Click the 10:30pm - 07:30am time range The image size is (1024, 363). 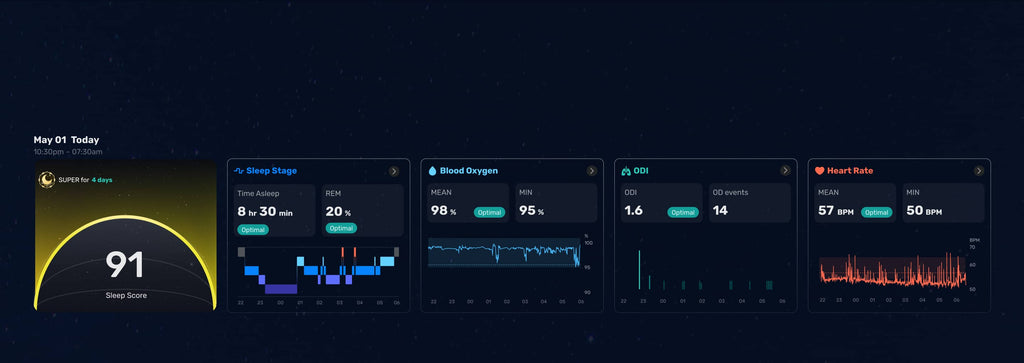pos(69,152)
